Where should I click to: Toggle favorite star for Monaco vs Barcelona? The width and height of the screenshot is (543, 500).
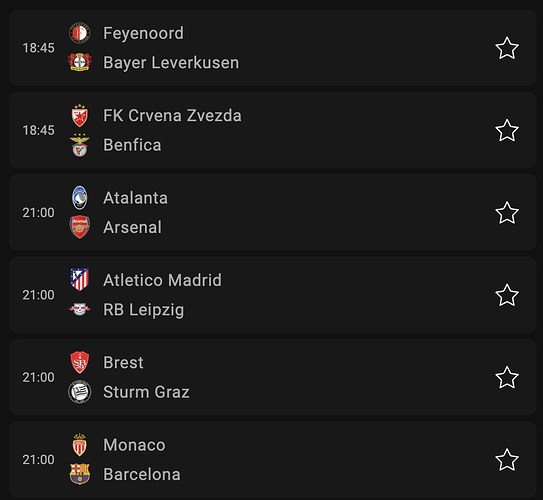(x=507, y=460)
